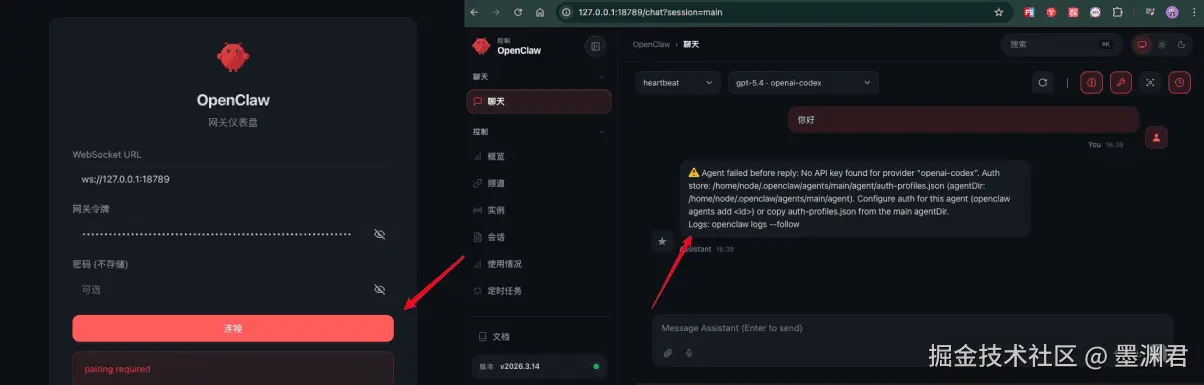
Task: Click the red wrench tool icon
Action: (x=1121, y=83)
